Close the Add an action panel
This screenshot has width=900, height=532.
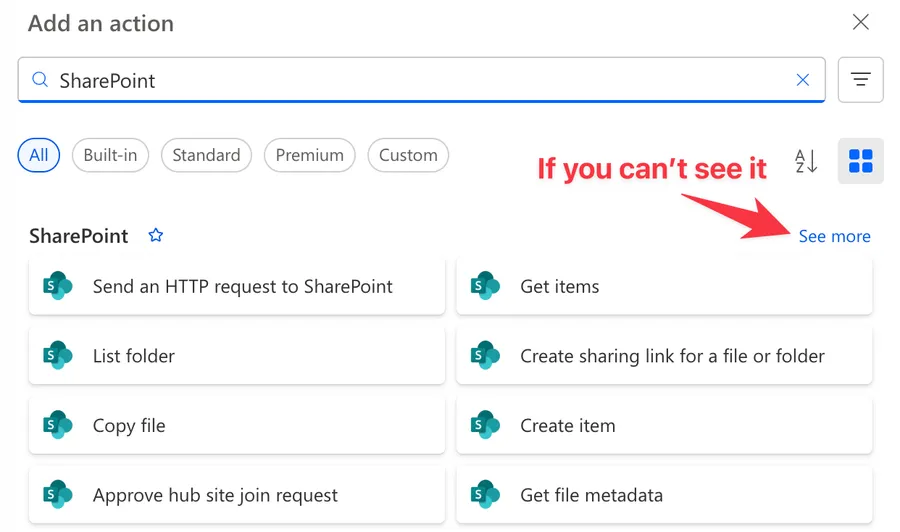(x=860, y=22)
